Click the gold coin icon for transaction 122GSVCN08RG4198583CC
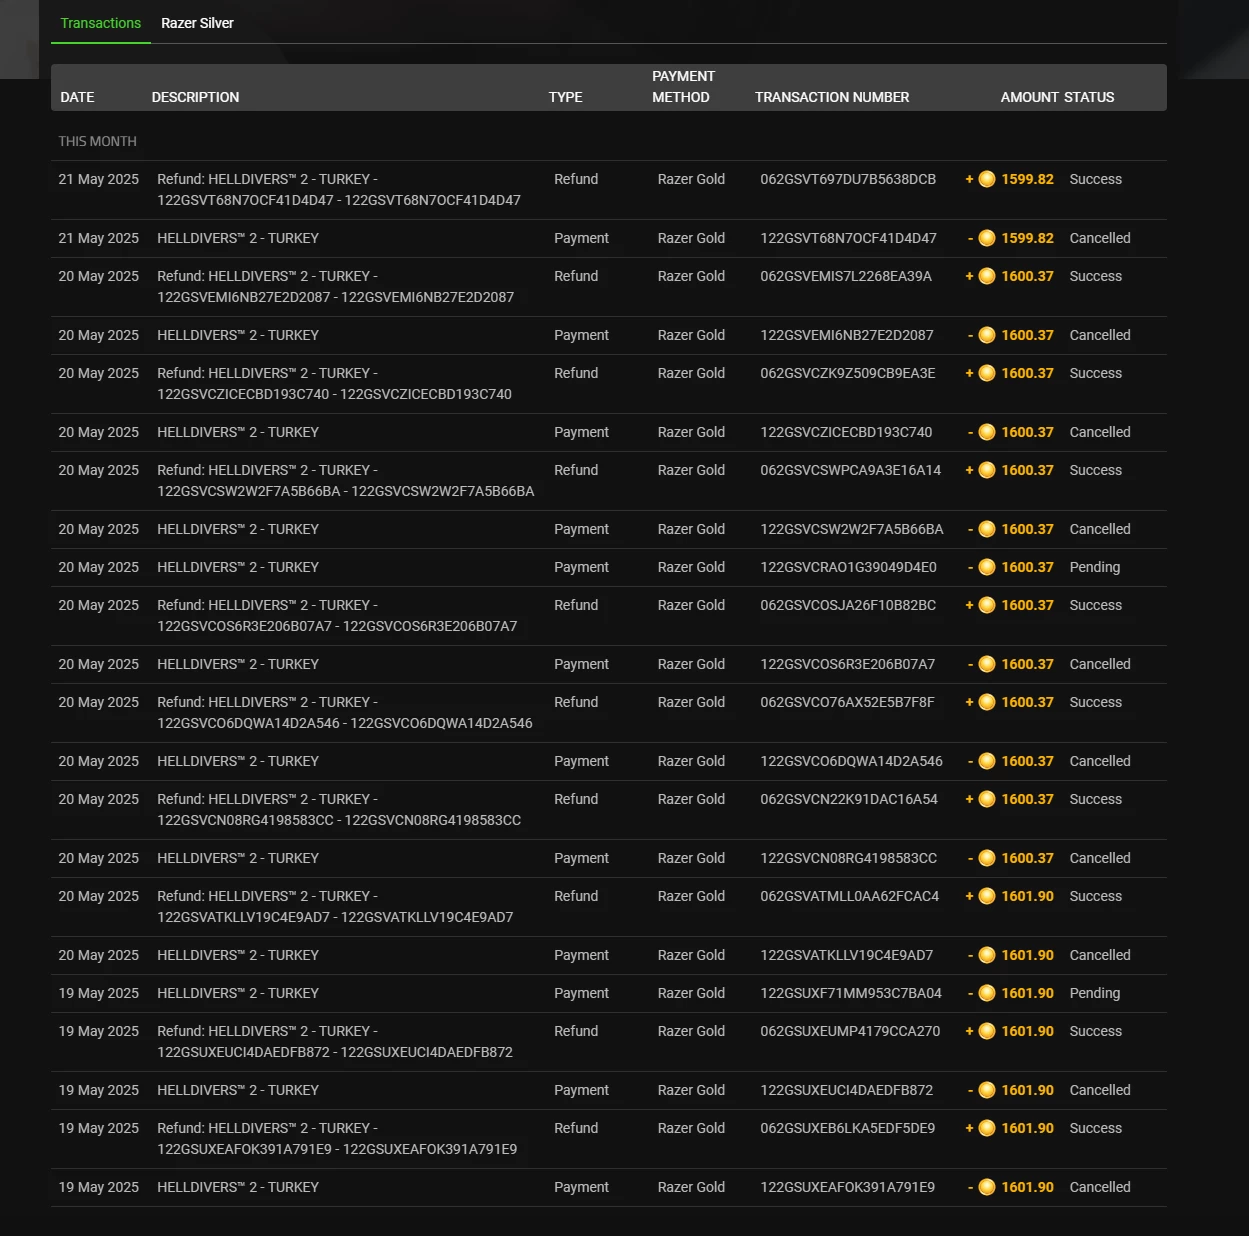The width and height of the screenshot is (1249, 1236). tap(987, 858)
